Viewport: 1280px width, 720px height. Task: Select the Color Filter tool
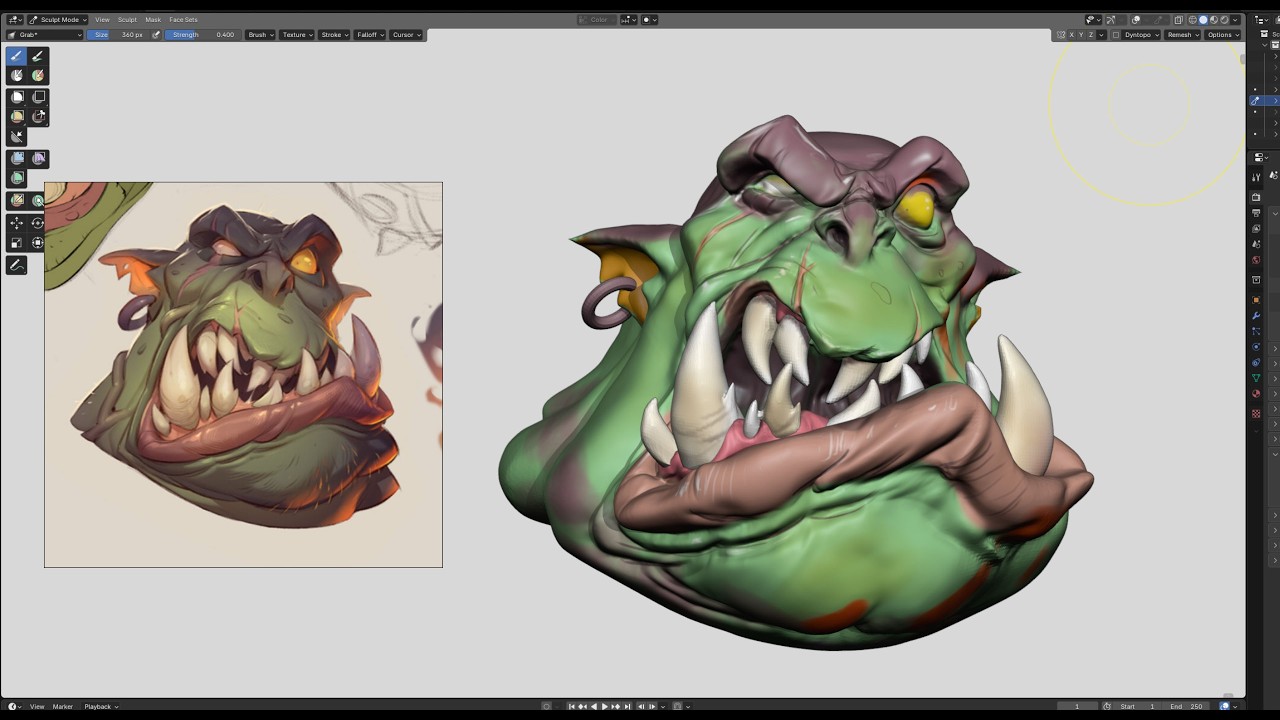click(16, 177)
